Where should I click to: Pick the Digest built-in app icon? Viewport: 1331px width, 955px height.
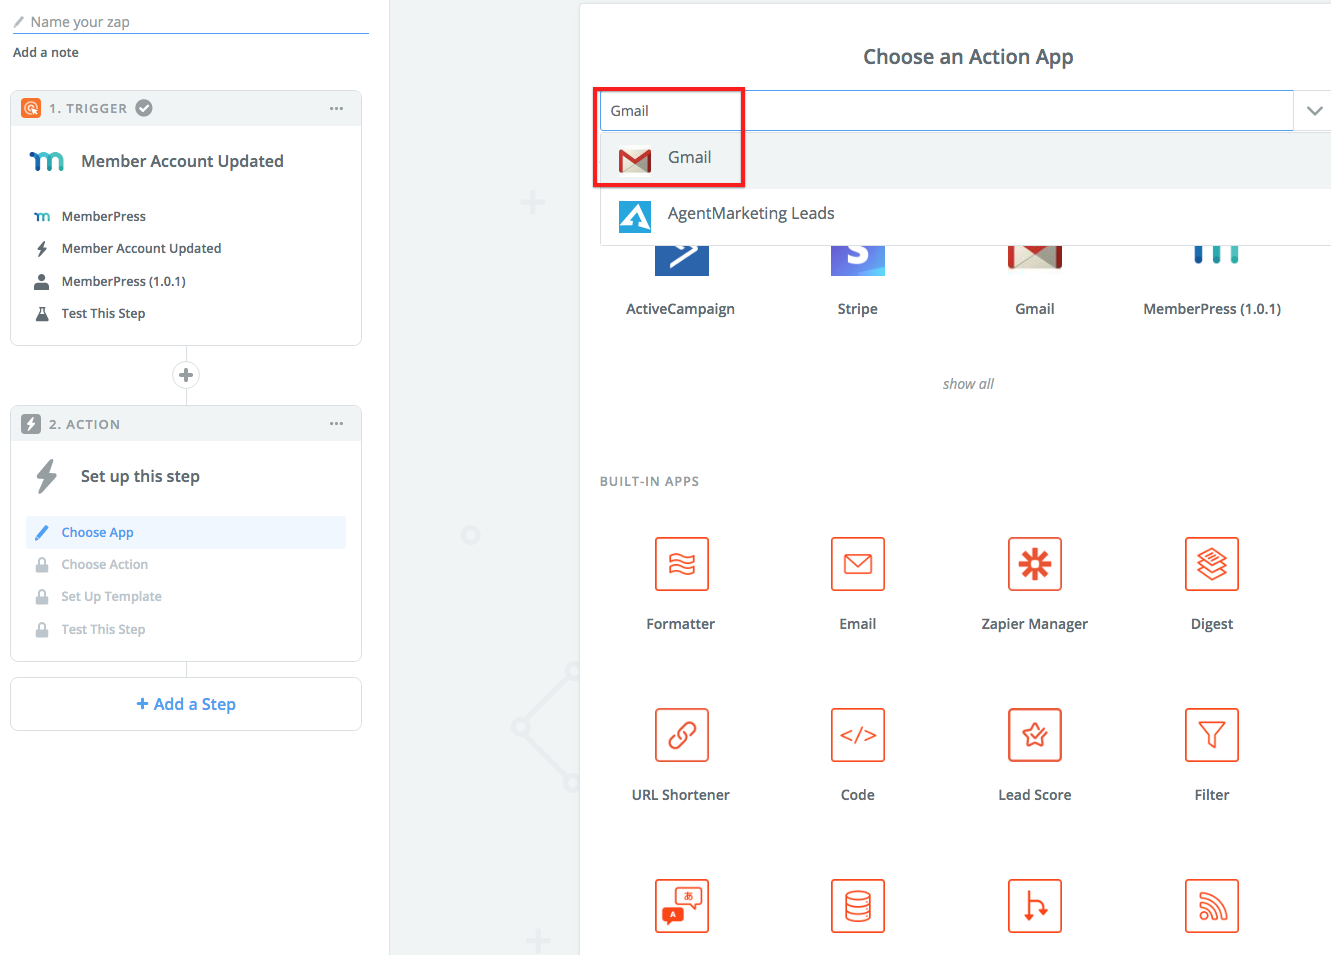pos(1211,564)
